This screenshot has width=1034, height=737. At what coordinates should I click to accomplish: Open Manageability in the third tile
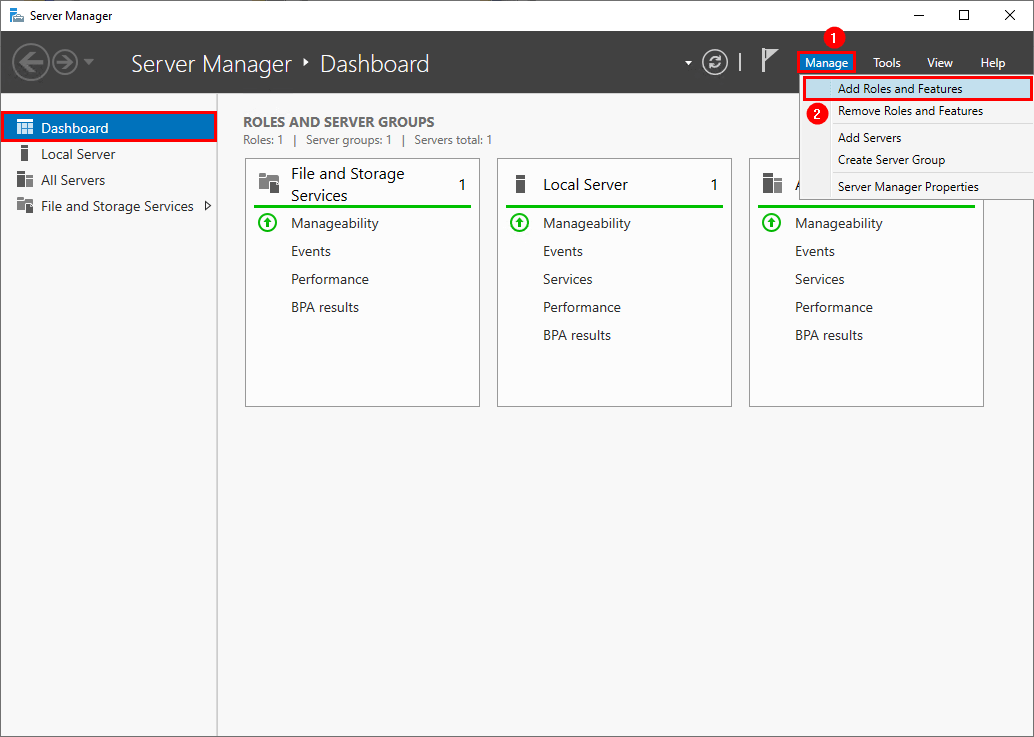point(838,223)
